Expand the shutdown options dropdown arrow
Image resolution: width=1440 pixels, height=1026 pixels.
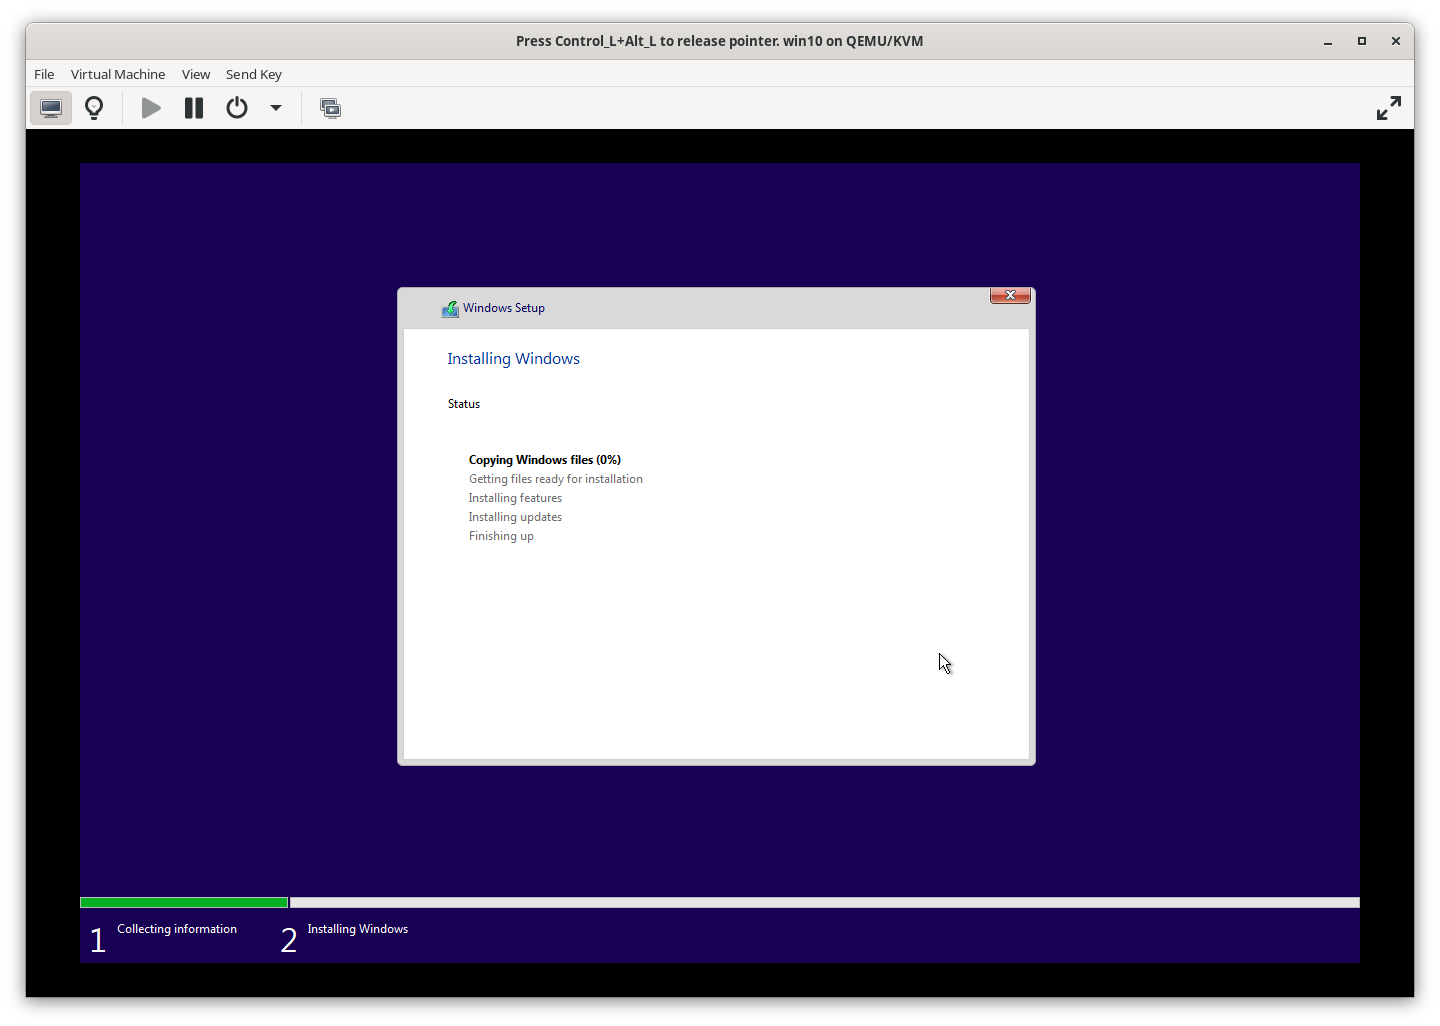pyautogui.click(x=276, y=108)
